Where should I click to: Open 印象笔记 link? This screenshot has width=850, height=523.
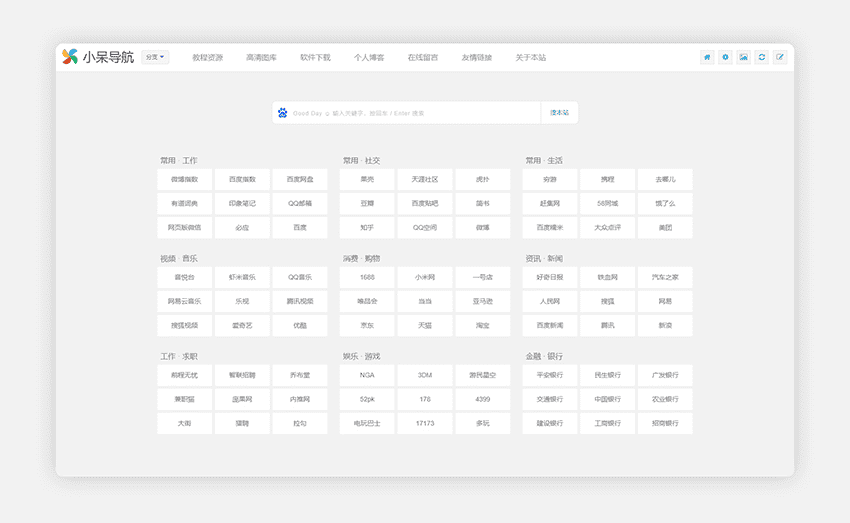pos(242,204)
